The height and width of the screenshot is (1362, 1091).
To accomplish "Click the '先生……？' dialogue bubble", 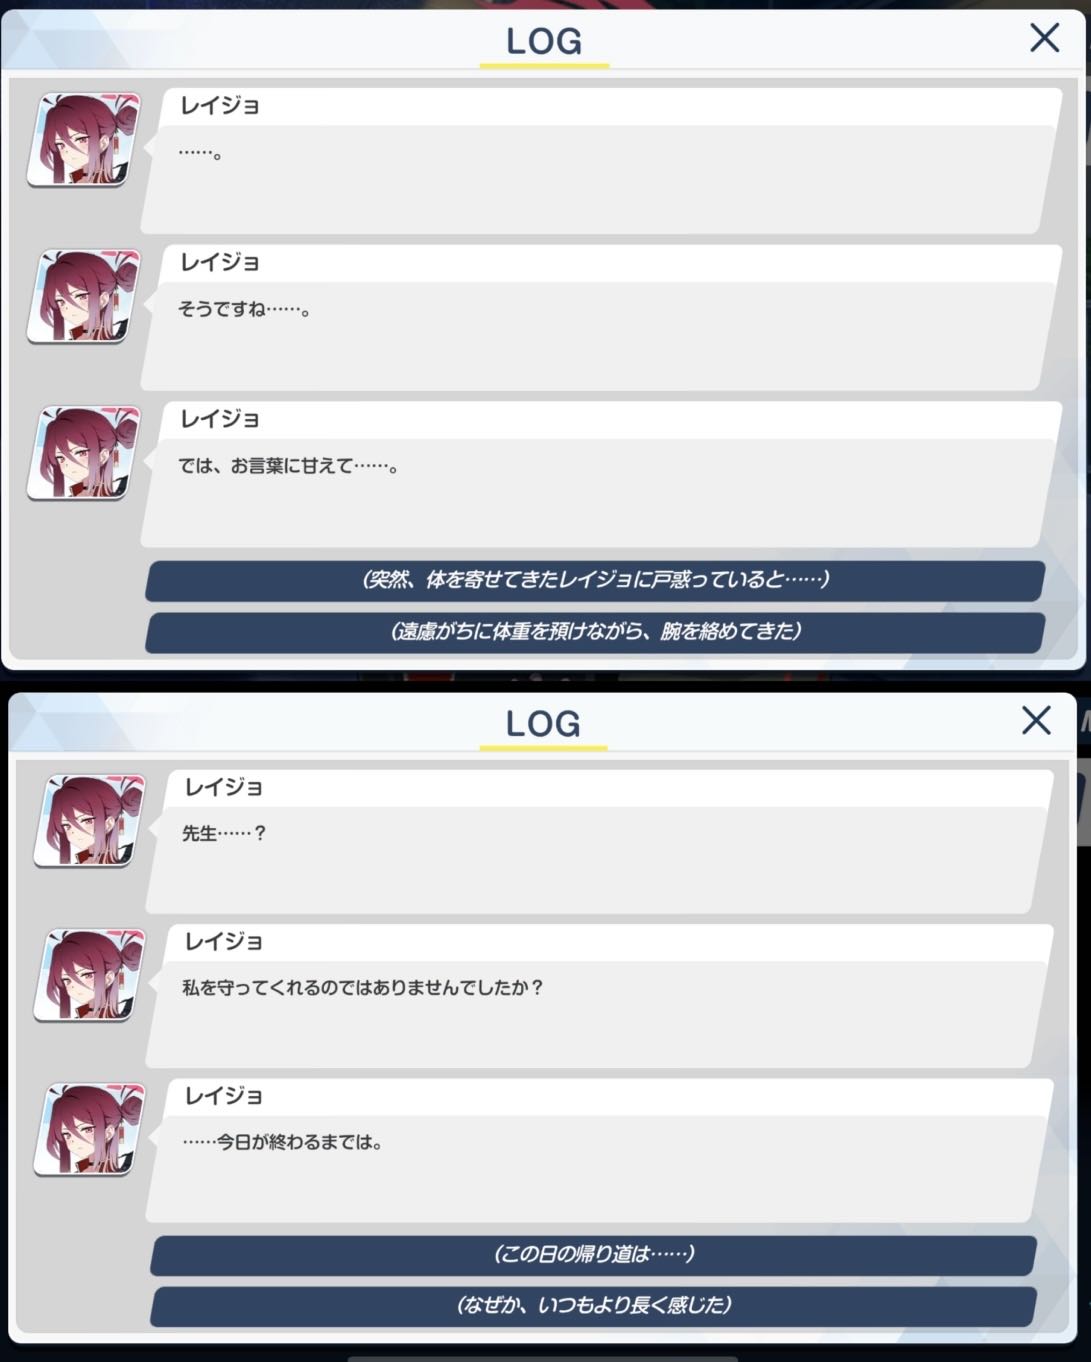I will pos(600,841).
